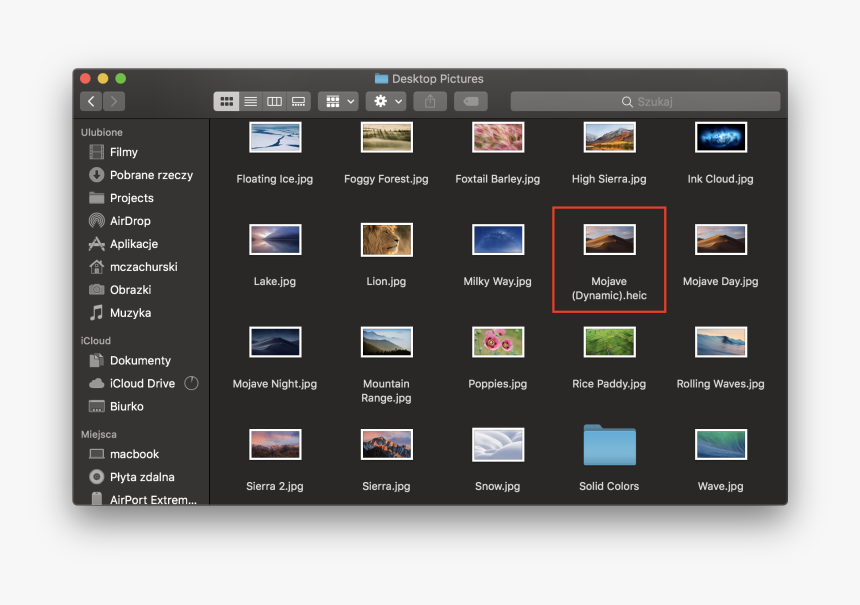This screenshot has width=860, height=605.
Task: Click inside the Szukaj search field
Action: click(x=645, y=100)
